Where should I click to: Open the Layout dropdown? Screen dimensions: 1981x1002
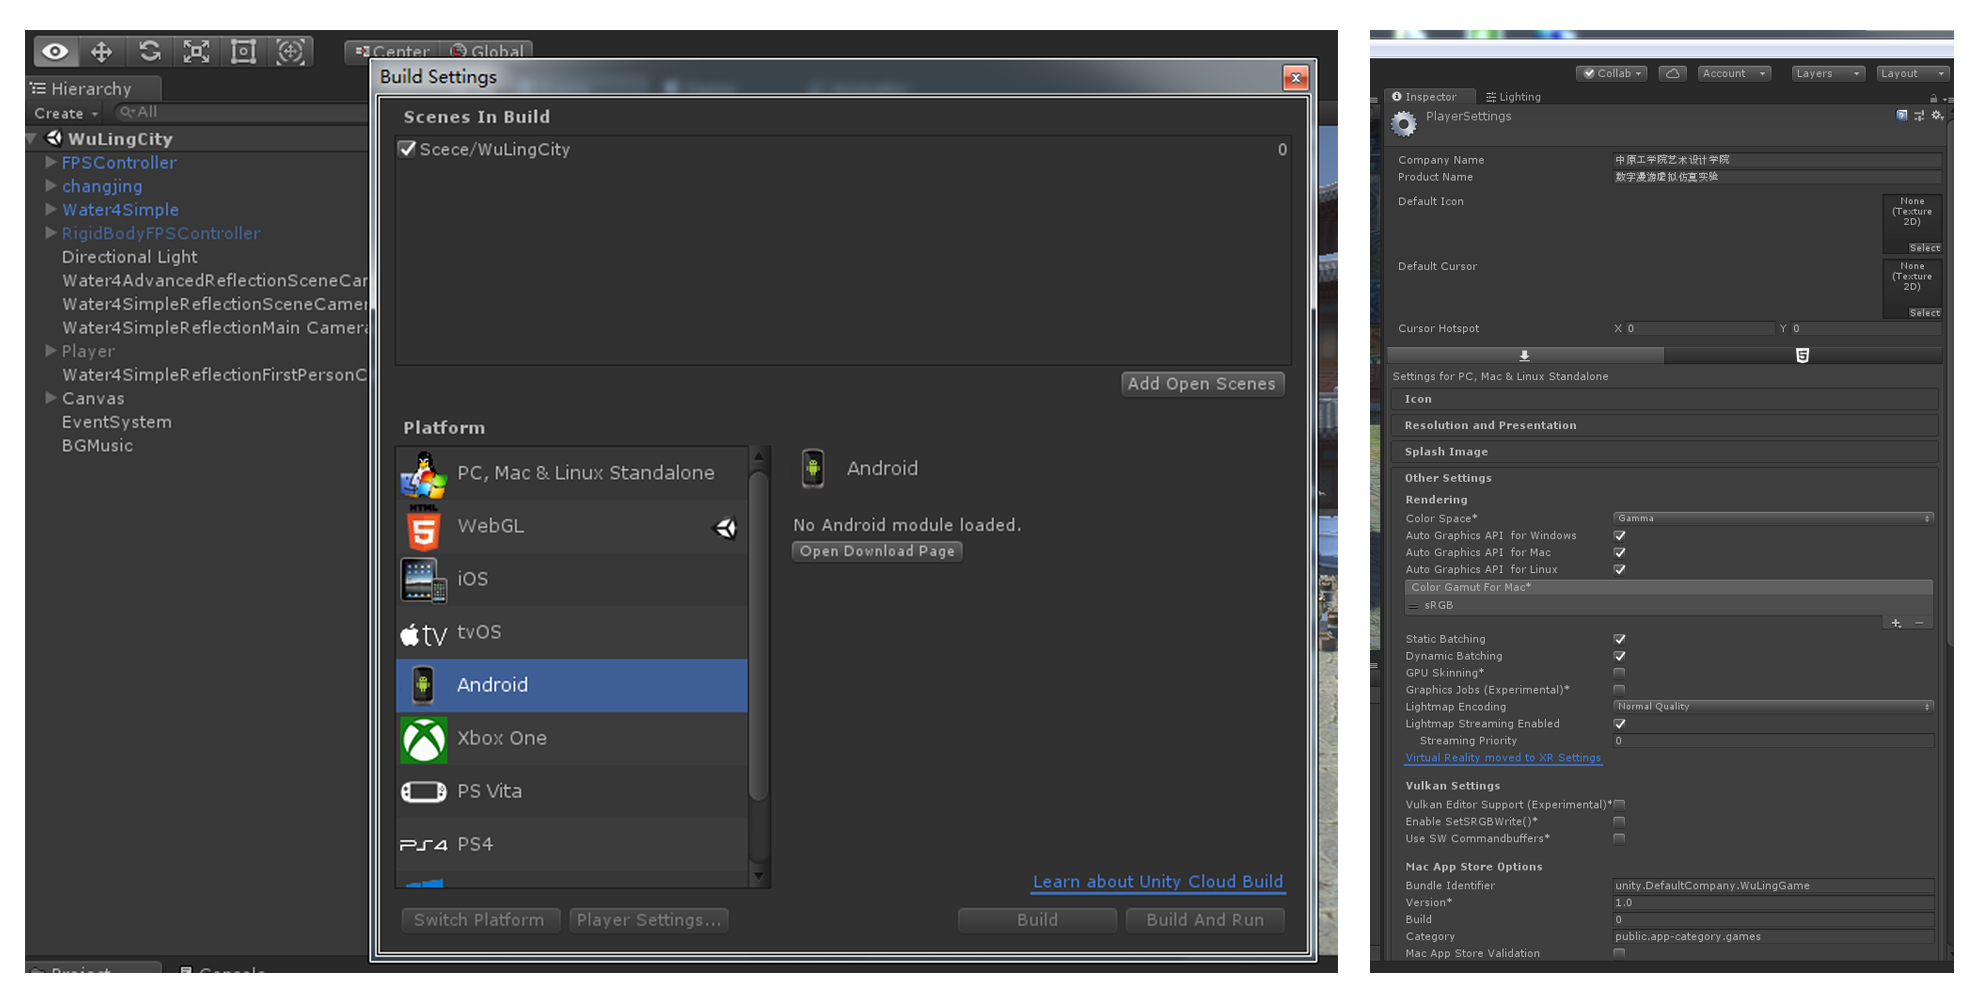click(1912, 73)
